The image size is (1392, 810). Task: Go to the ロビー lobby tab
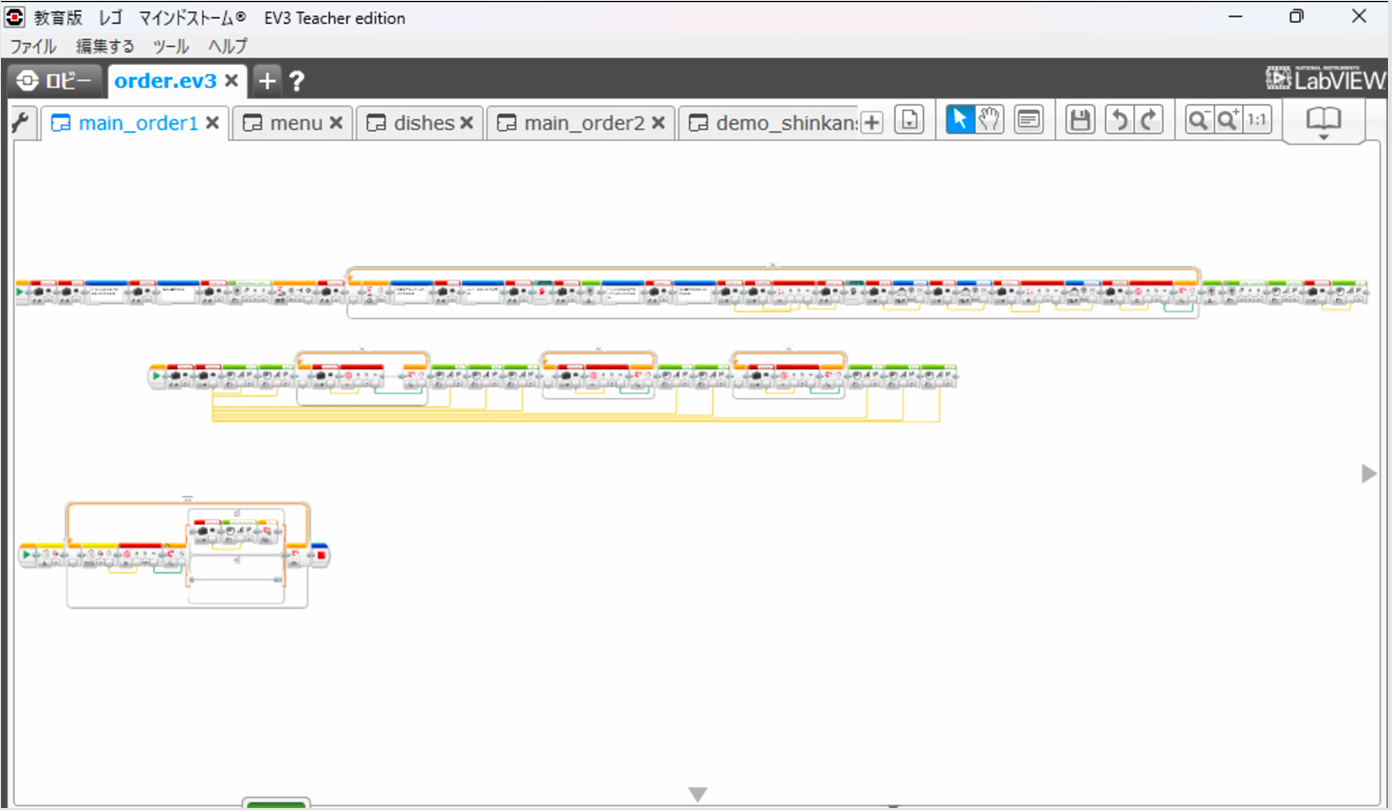[55, 81]
